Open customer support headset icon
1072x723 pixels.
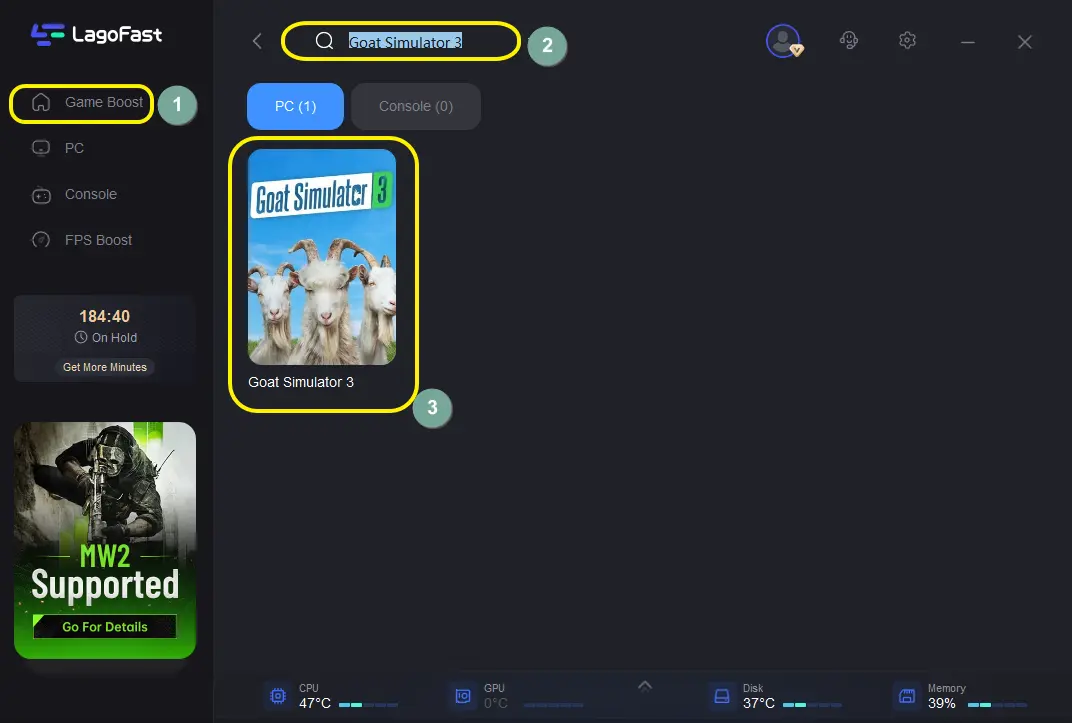point(849,41)
